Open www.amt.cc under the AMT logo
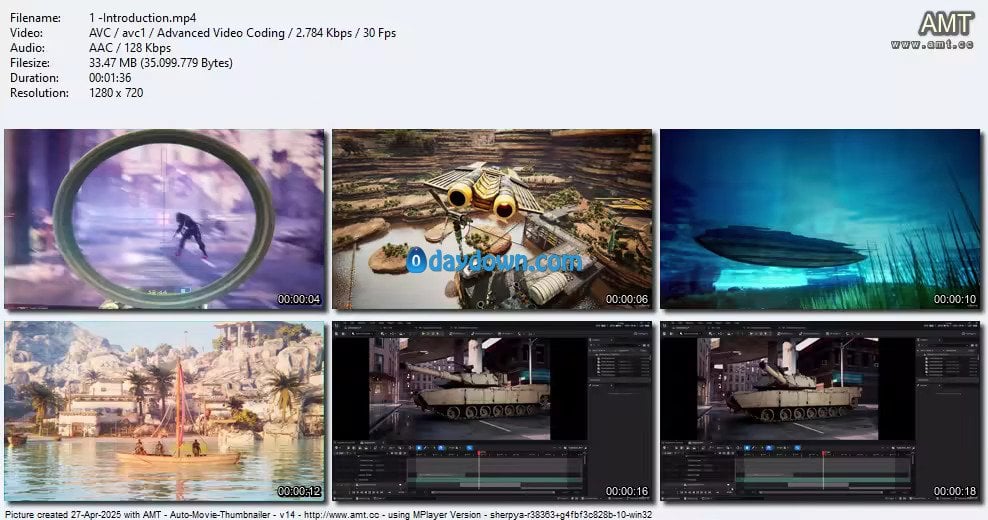 point(932,44)
